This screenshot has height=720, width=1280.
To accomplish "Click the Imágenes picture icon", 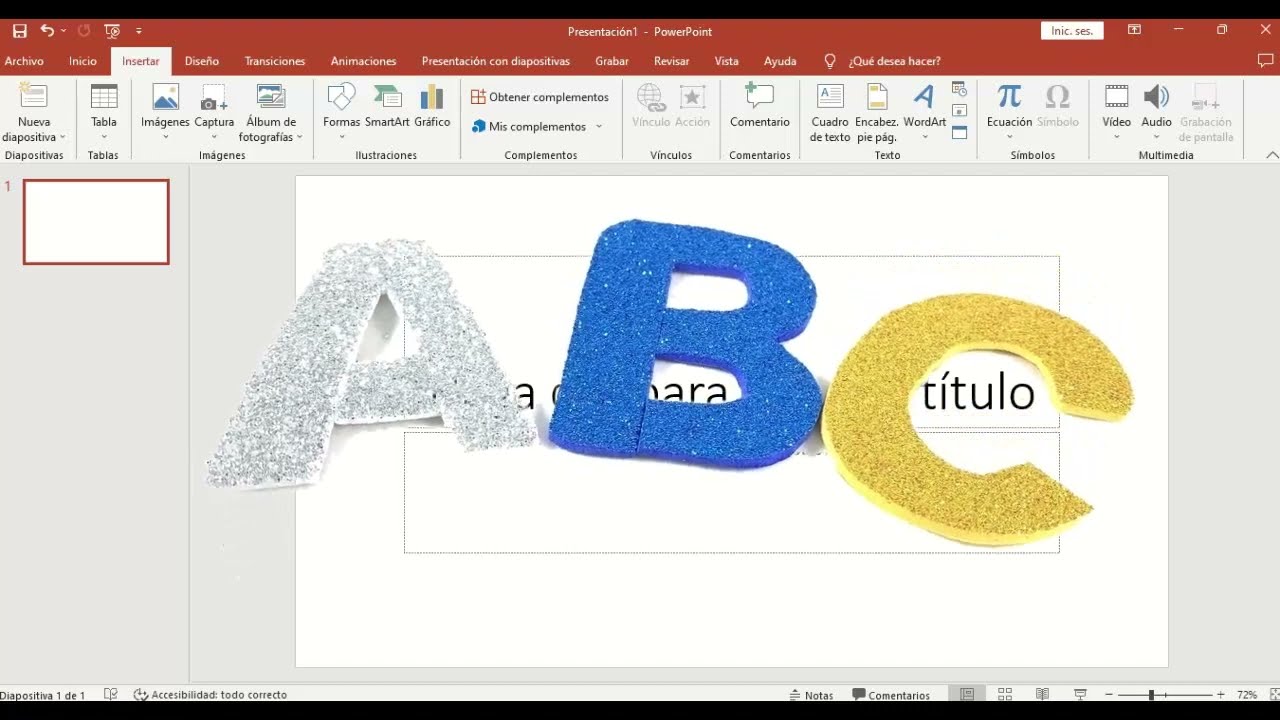I will pyautogui.click(x=165, y=97).
